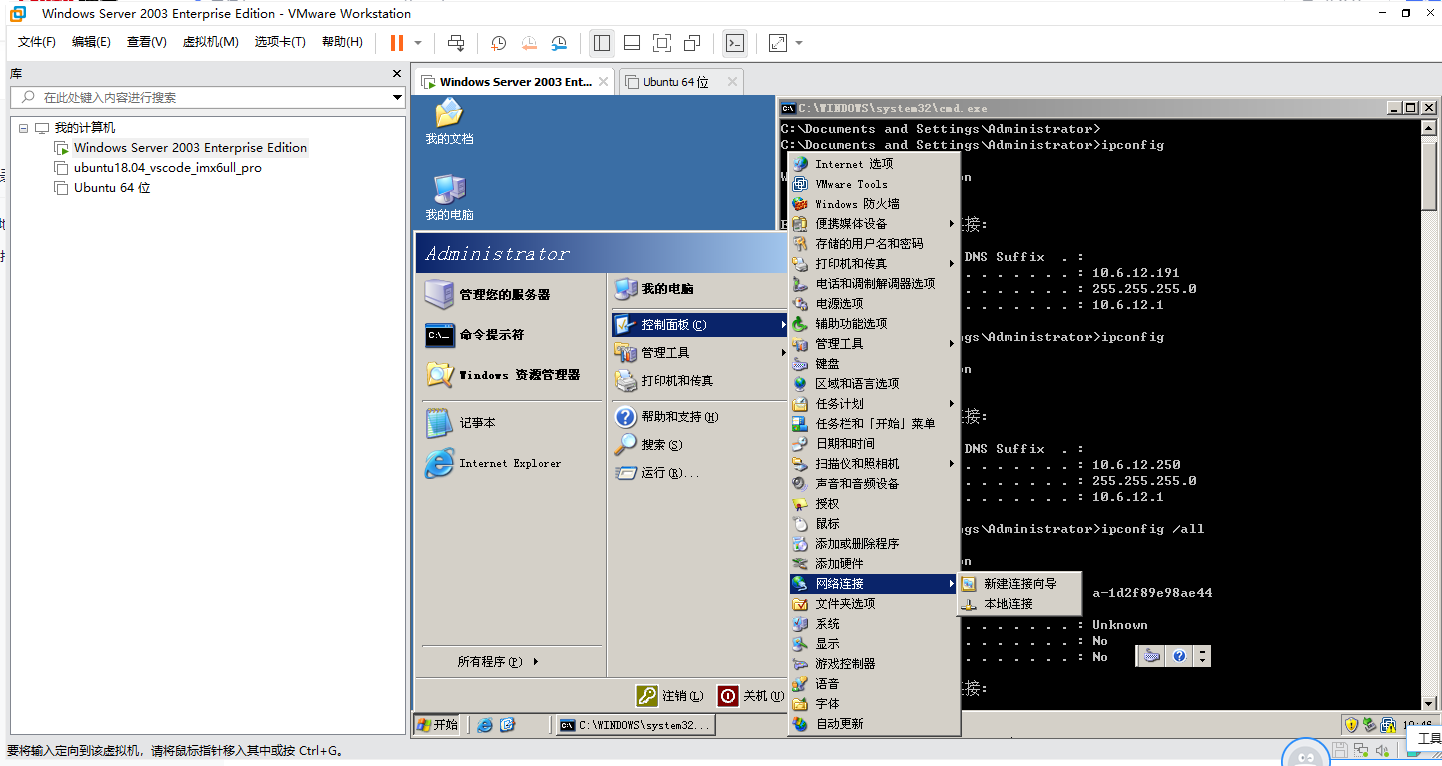
Task: Close the library panel
Action: (397, 74)
